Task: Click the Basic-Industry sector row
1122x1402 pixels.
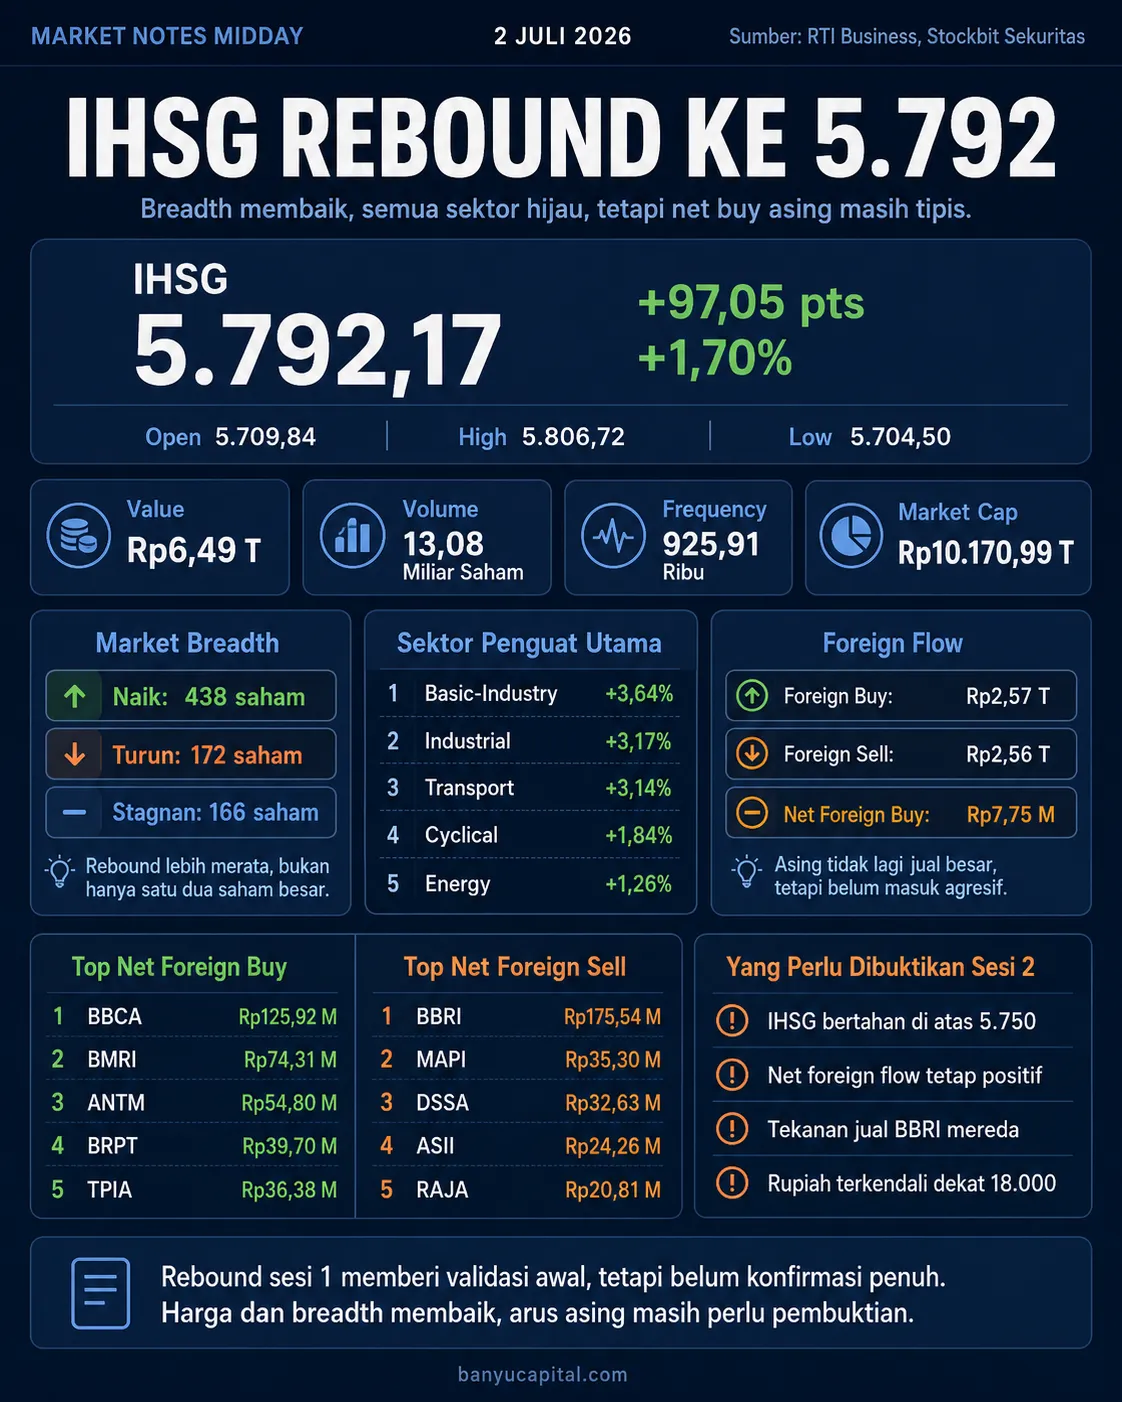Action: point(530,694)
